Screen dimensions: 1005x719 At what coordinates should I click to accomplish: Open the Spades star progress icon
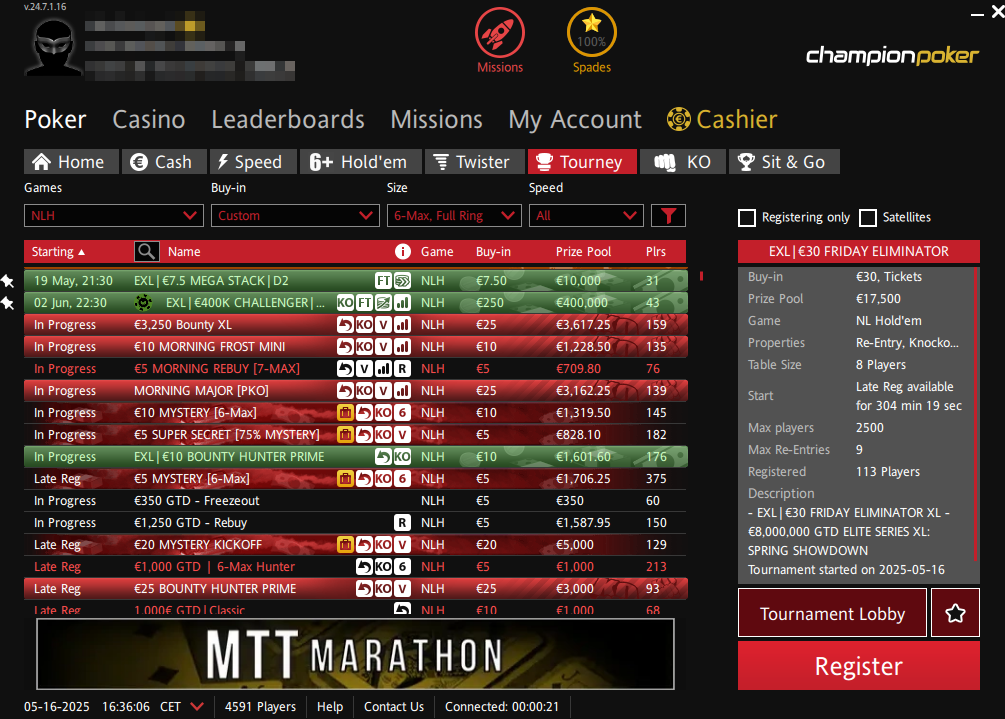click(x=592, y=33)
